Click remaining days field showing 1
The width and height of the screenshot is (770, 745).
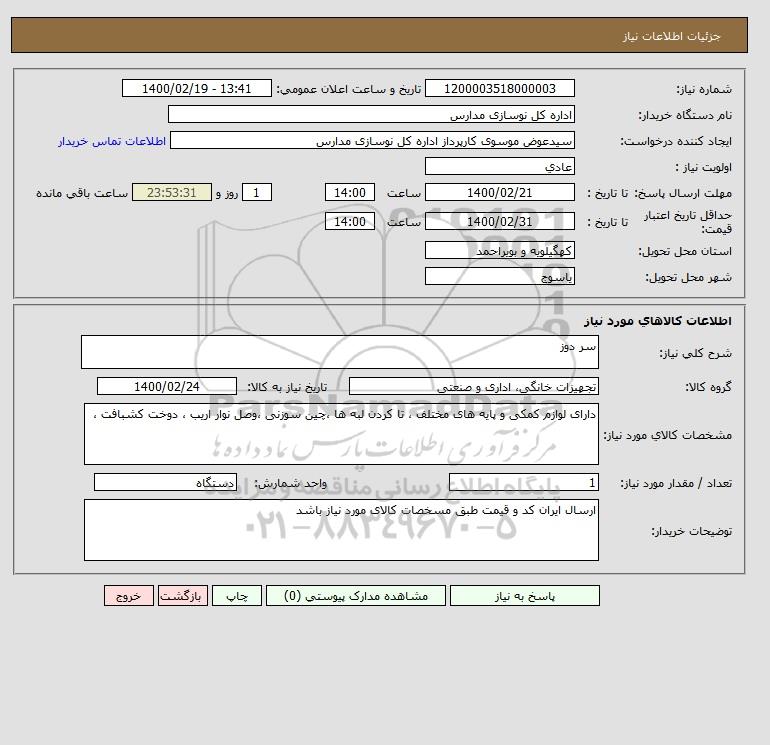tap(256, 193)
